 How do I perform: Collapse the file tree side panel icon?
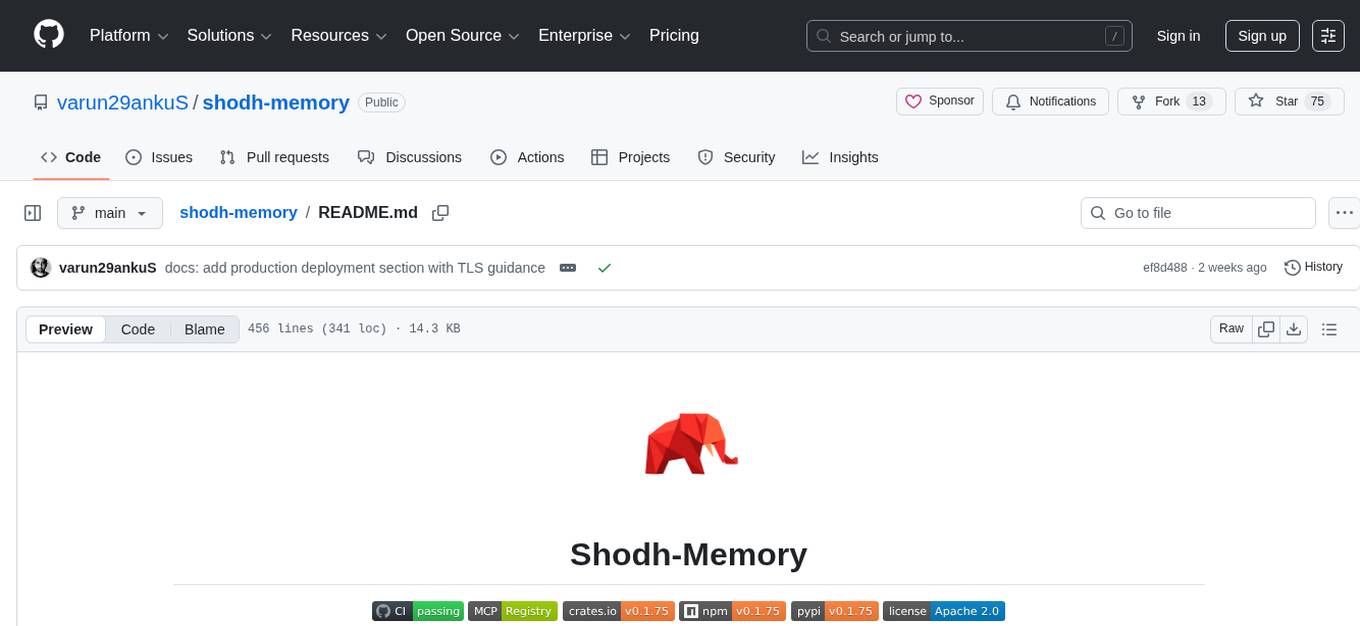tap(33, 213)
